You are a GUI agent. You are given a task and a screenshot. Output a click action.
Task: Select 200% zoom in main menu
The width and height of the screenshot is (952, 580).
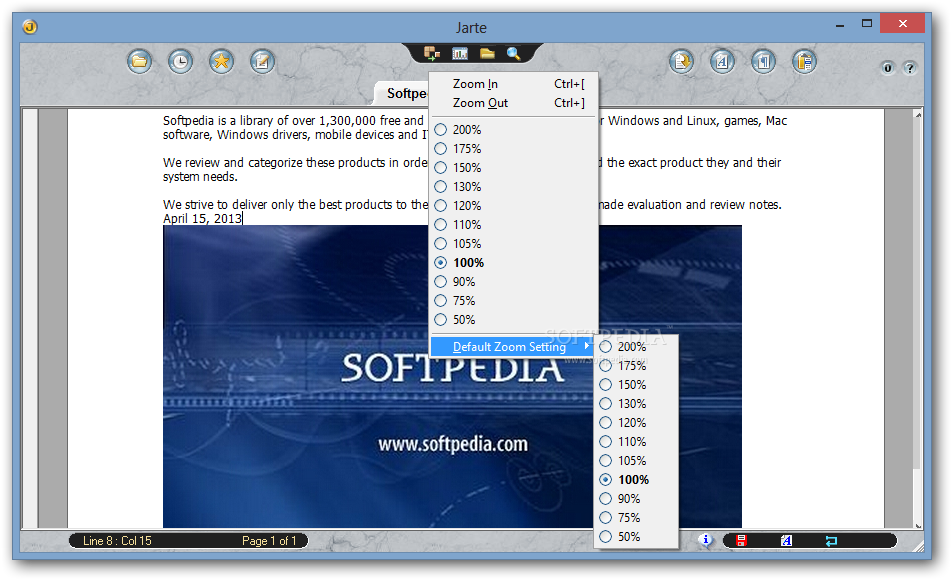pos(513,129)
